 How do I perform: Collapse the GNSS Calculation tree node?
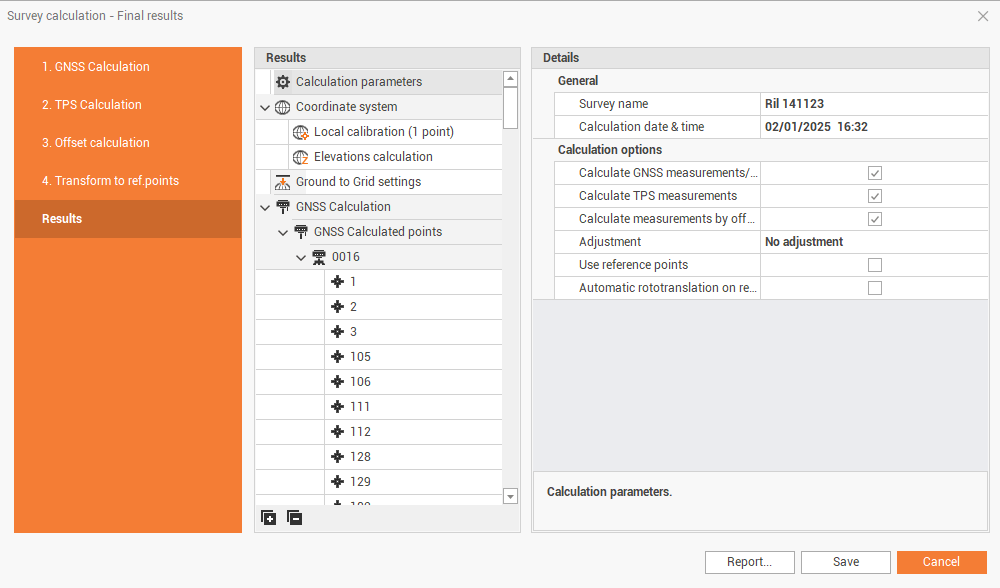(x=265, y=207)
